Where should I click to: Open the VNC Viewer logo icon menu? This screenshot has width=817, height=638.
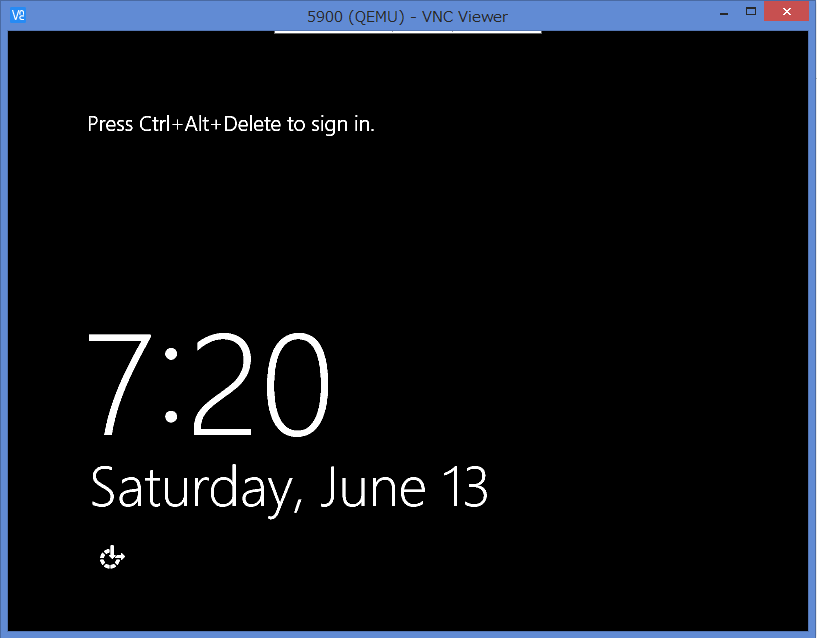point(18,15)
